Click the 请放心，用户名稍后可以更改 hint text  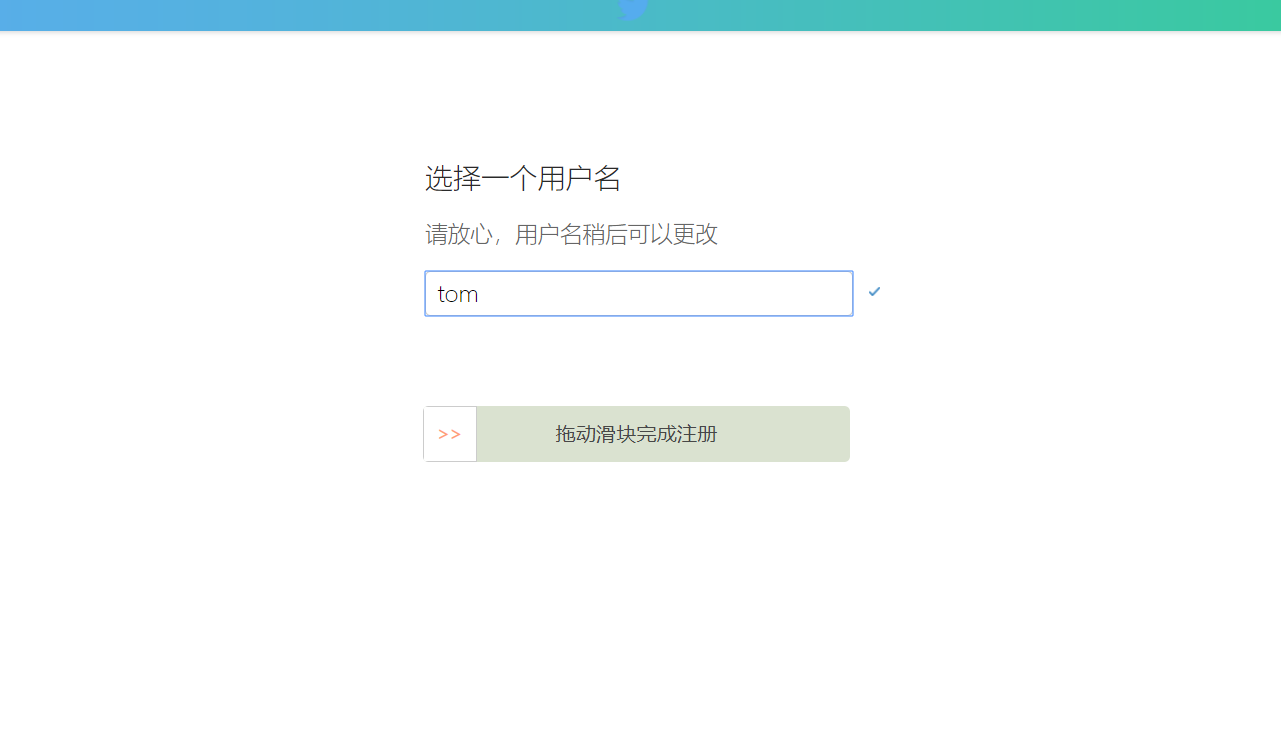[x=571, y=235]
